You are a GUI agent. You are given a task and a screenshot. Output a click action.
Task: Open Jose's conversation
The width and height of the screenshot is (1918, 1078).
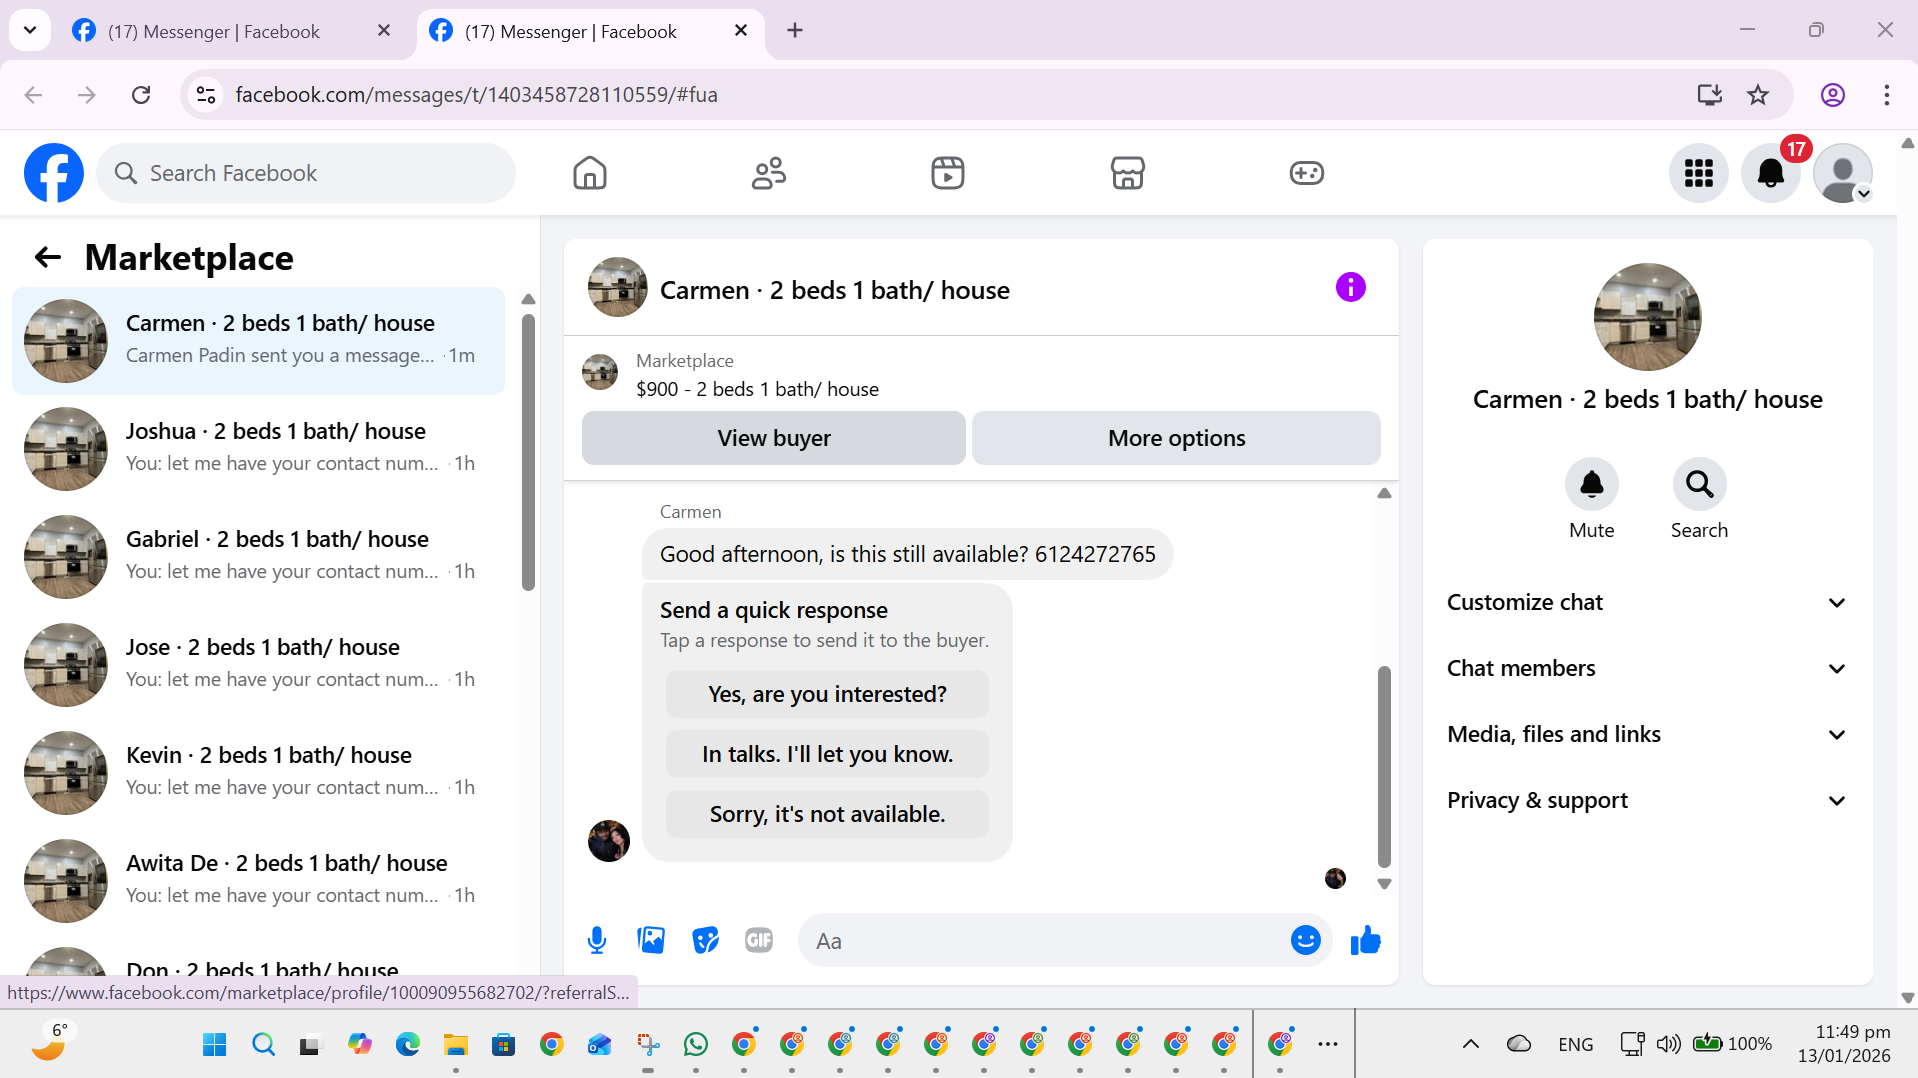[259, 664]
